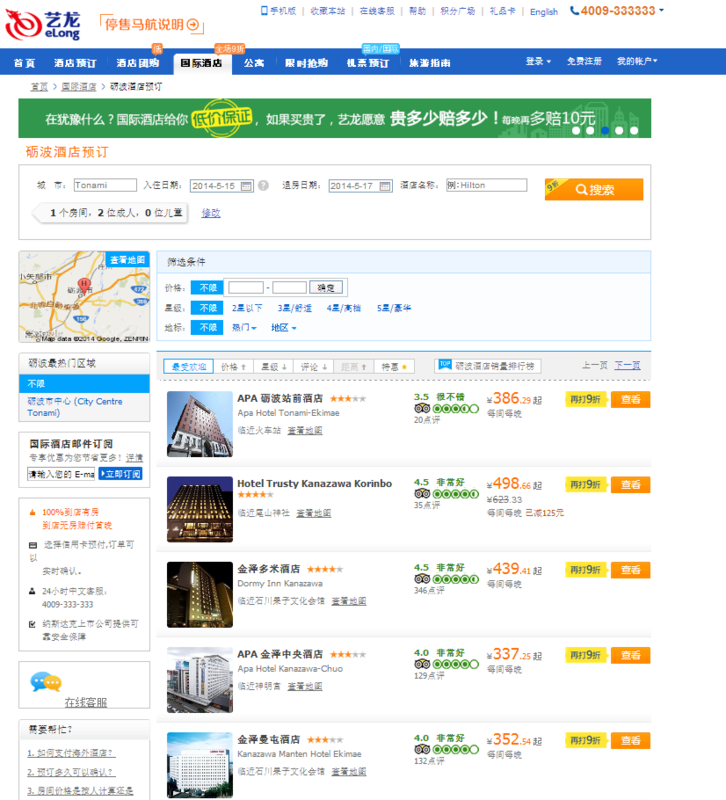Viewport: 726px width, 800px height.
Task: Sort hotels by 价格 ascending
Action: (x=233, y=367)
